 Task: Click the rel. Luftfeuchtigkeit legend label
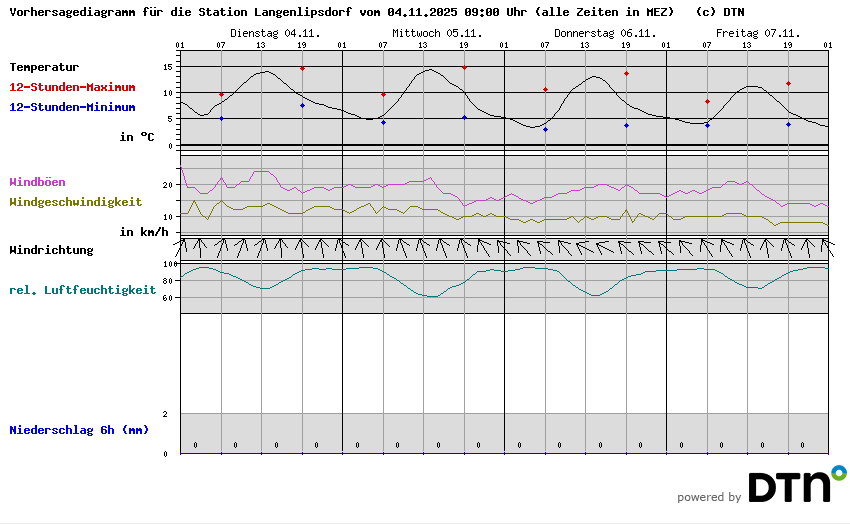point(82,290)
